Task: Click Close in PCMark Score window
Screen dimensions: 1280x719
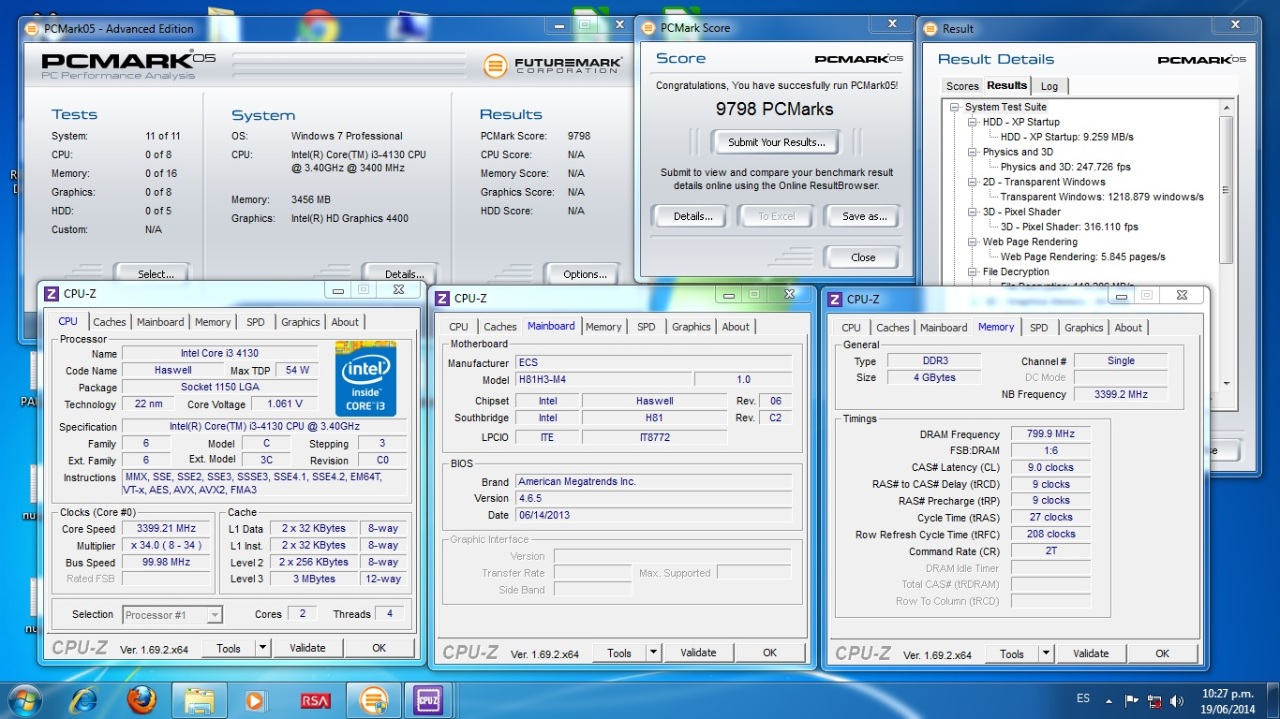Action: point(863,257)
